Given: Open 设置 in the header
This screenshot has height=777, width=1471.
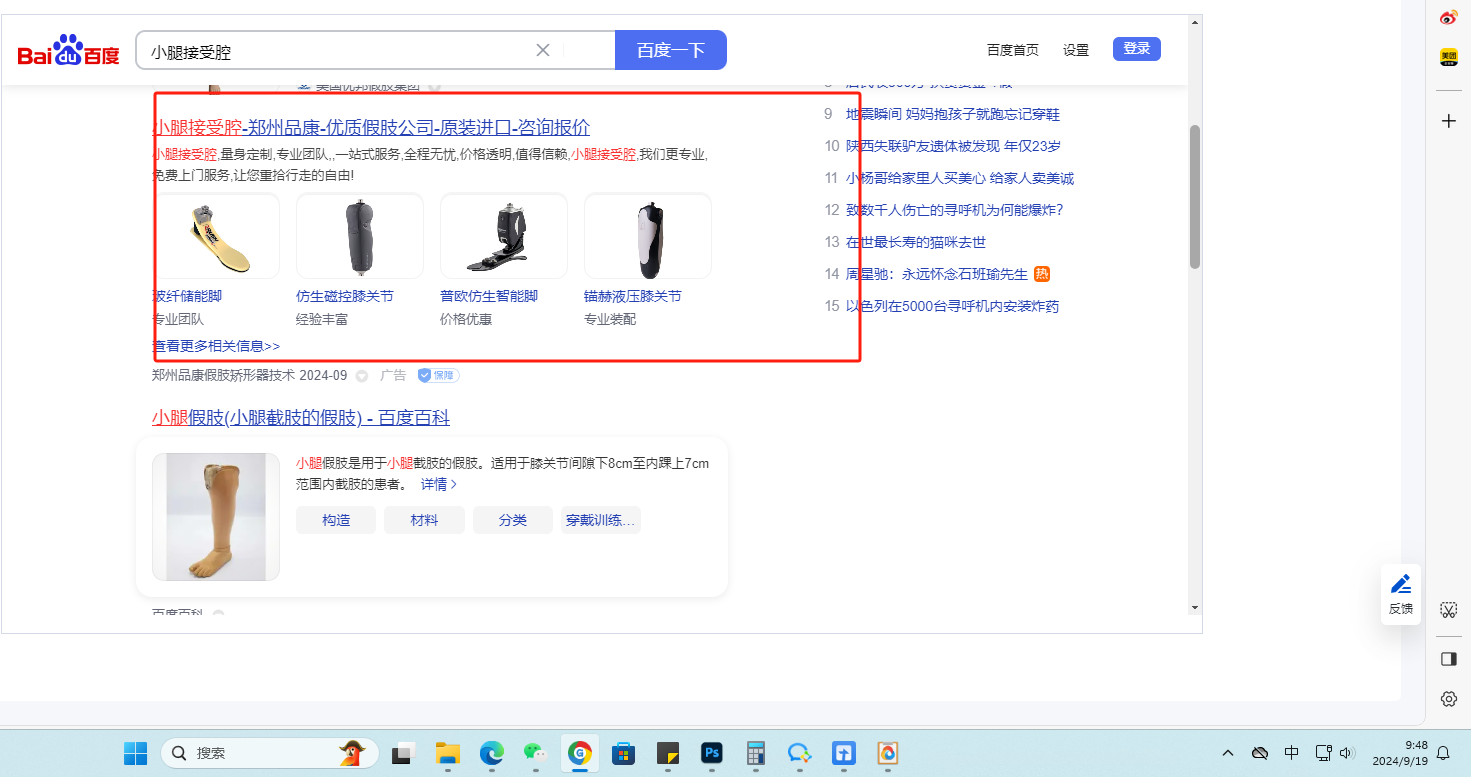Looking at the screenshot, I should click(1076, 50).
